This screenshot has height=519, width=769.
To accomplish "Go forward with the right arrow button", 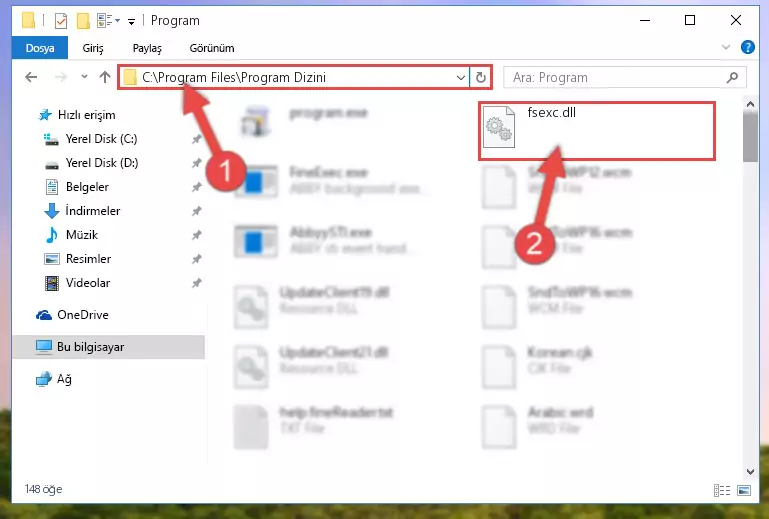I will 60,78.
